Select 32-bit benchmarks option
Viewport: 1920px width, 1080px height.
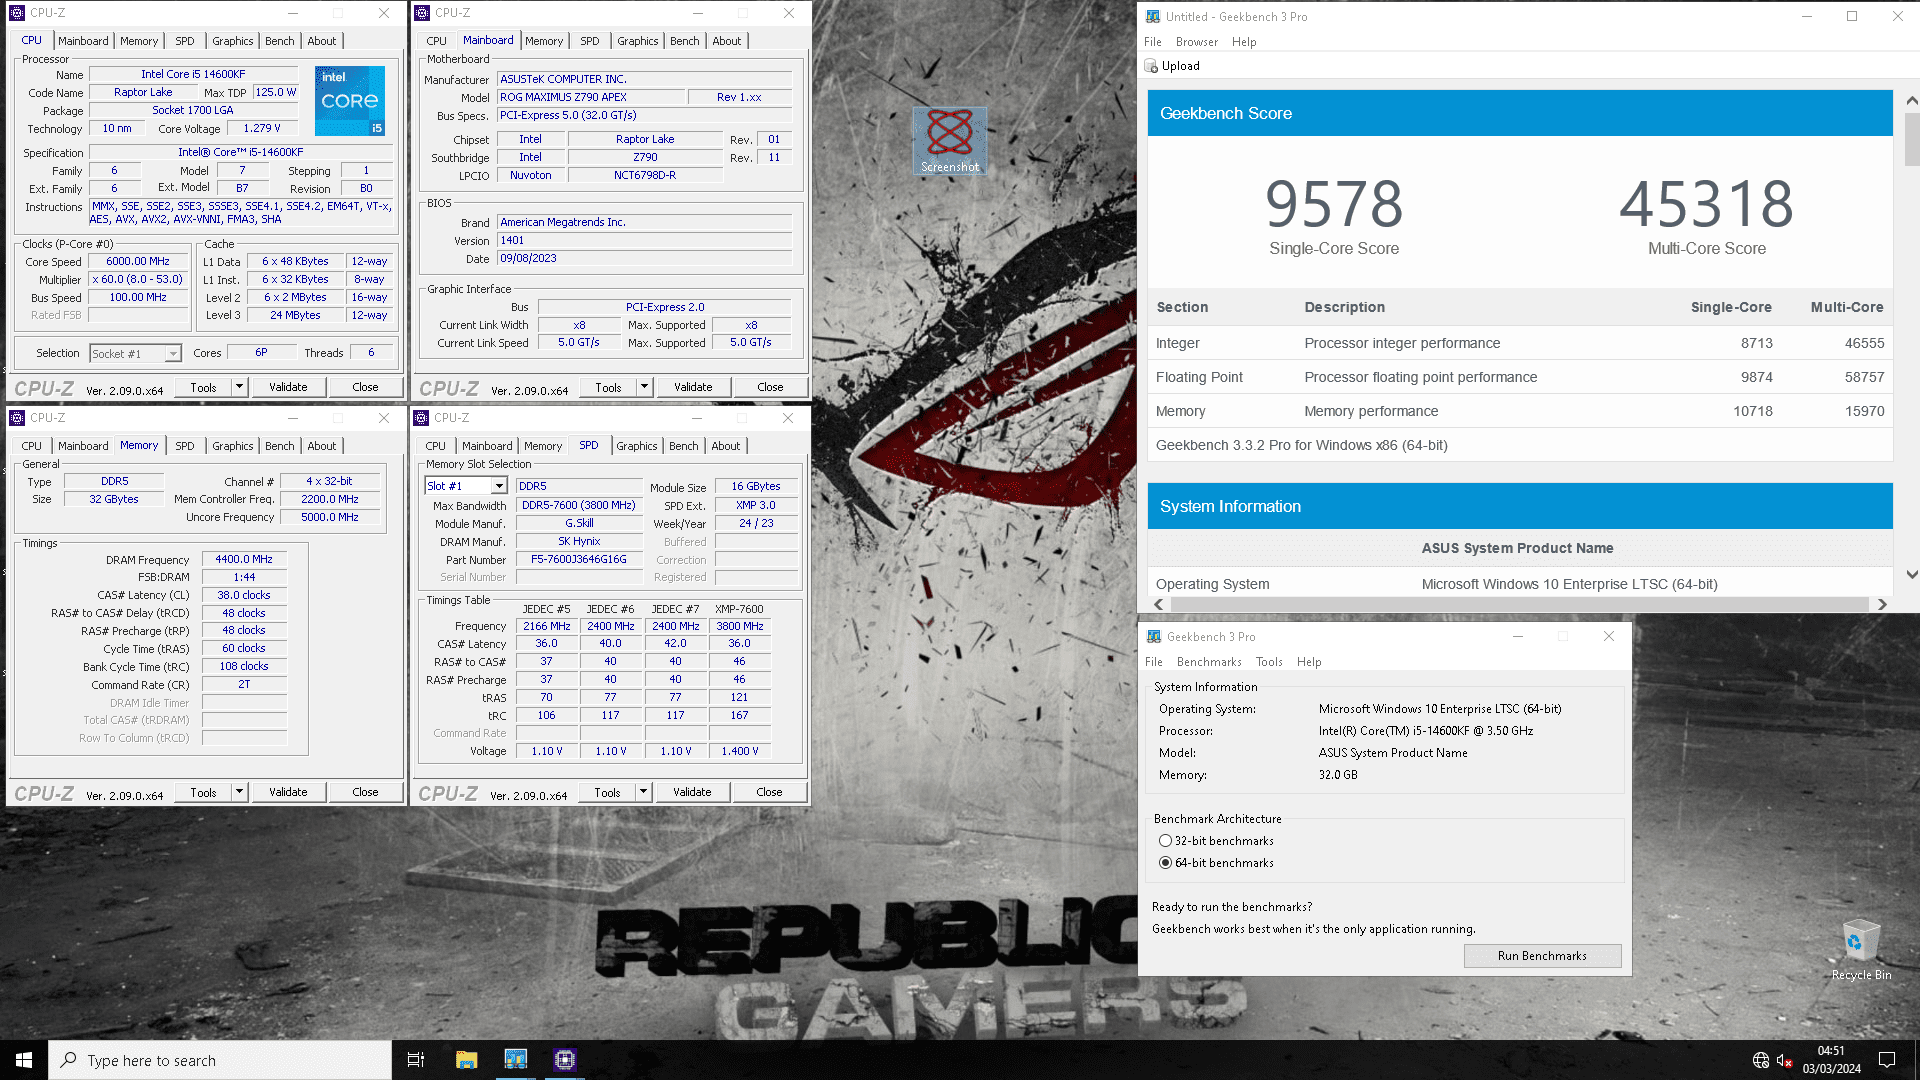pyautogui.click(x=1165, y=841)
